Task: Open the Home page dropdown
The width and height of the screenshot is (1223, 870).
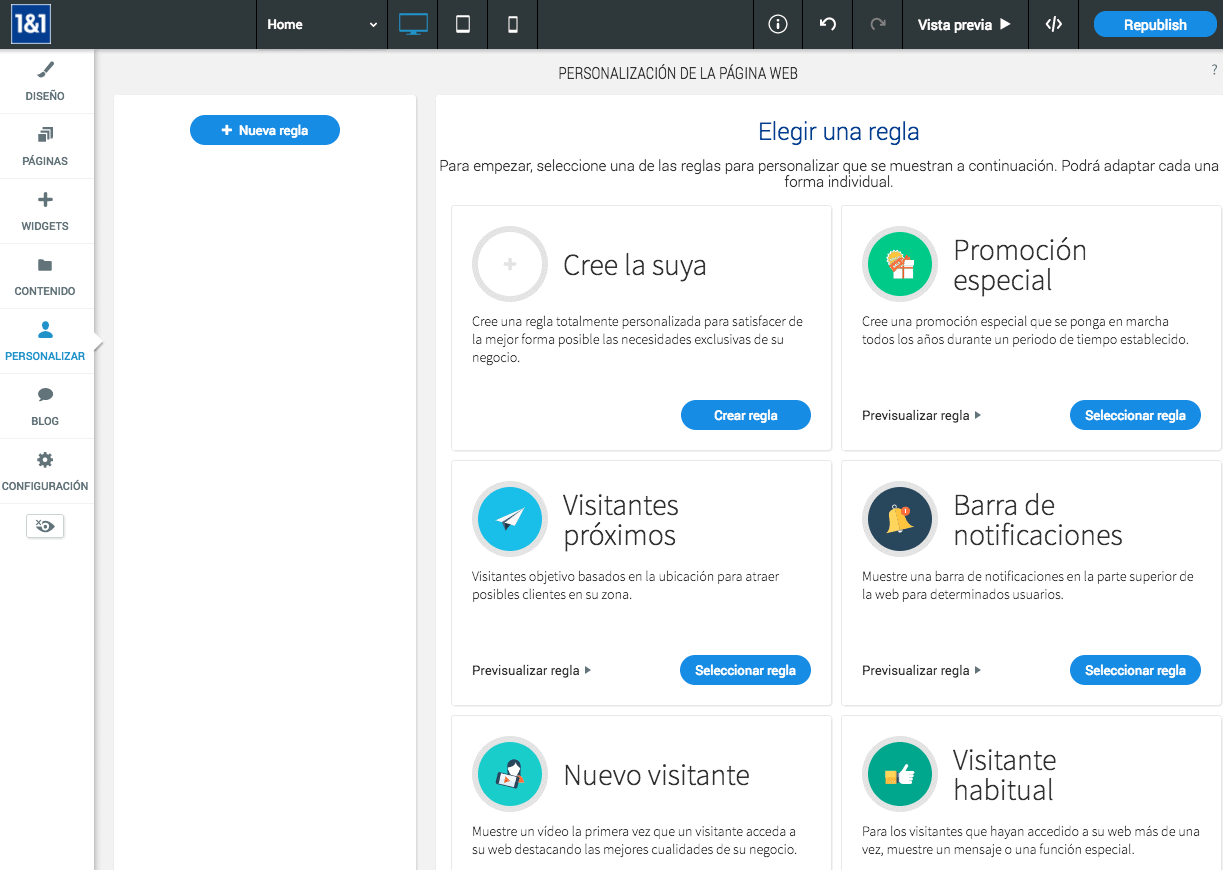Action: click(x=322, y=24)
